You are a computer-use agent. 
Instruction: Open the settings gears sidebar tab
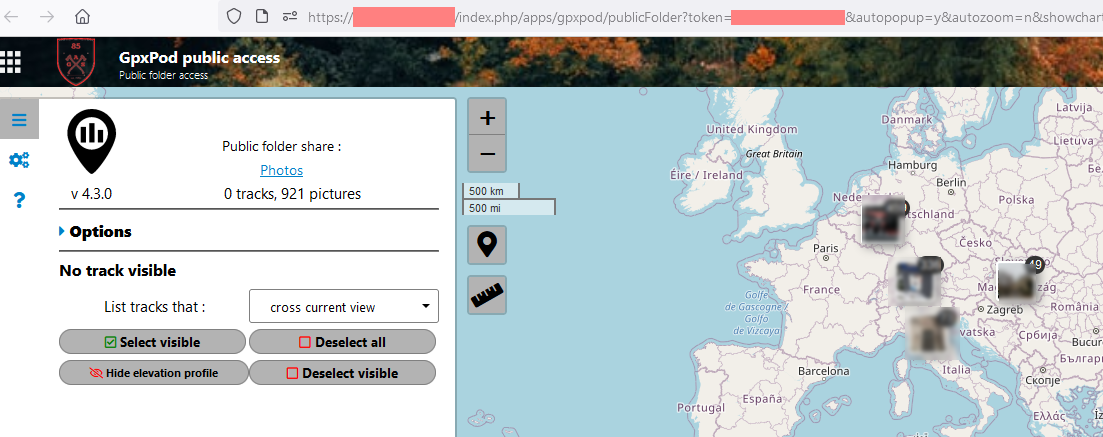coord(19,160)
